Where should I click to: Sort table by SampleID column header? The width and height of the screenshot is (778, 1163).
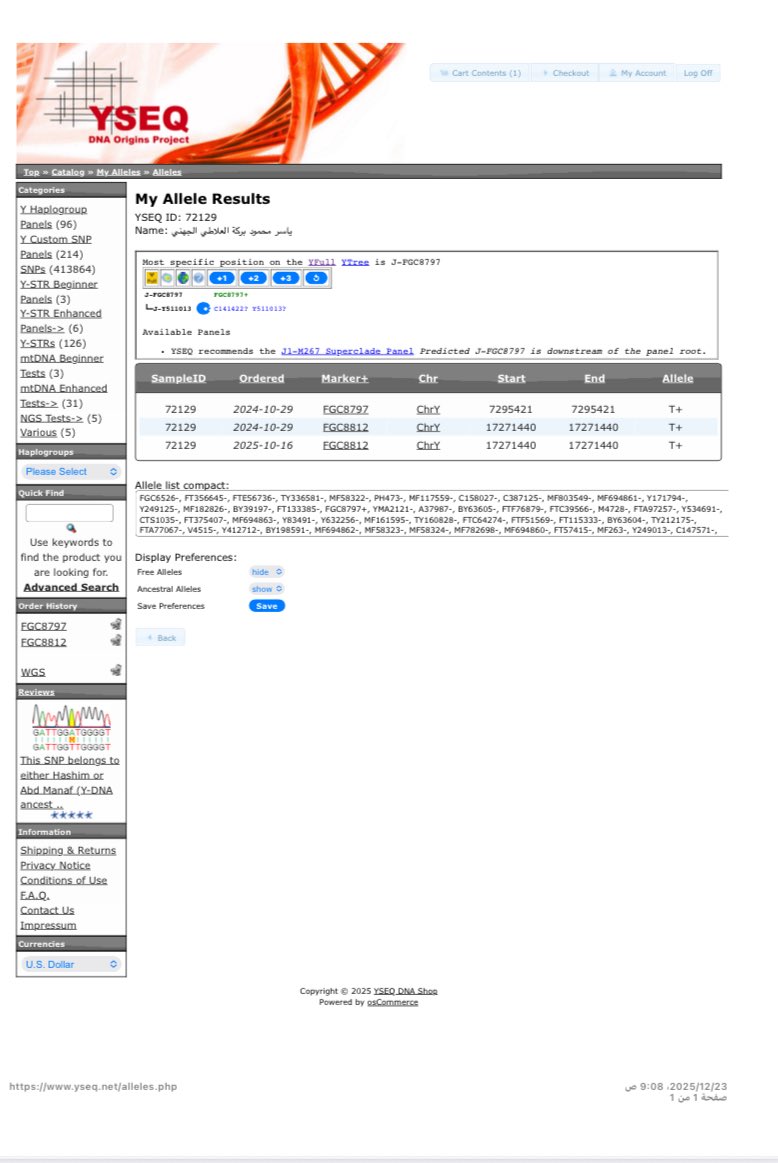[179, 378]
